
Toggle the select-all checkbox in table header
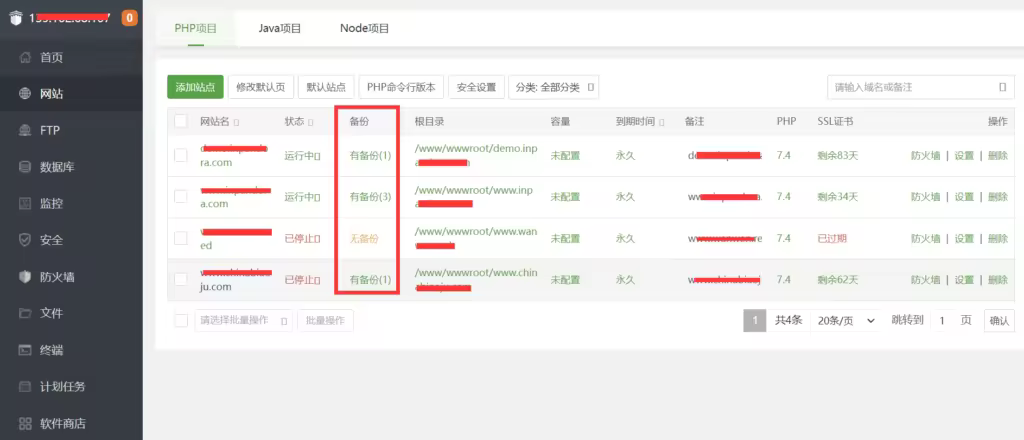pos(181,121)
